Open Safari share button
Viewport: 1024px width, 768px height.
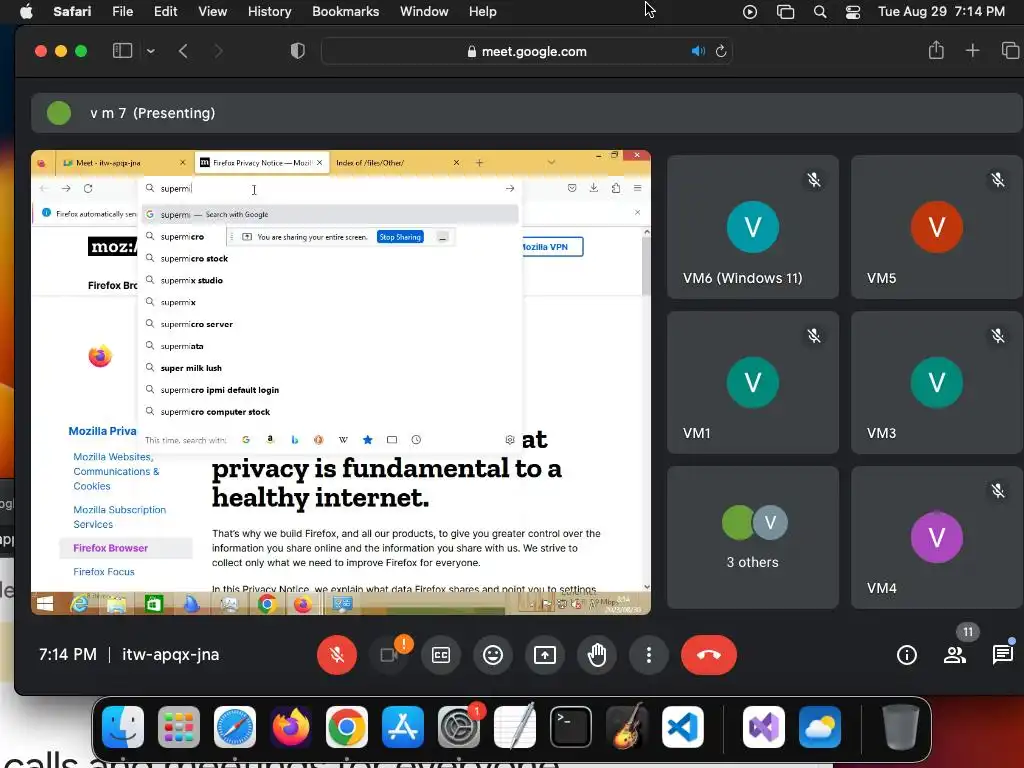[936, 50]
